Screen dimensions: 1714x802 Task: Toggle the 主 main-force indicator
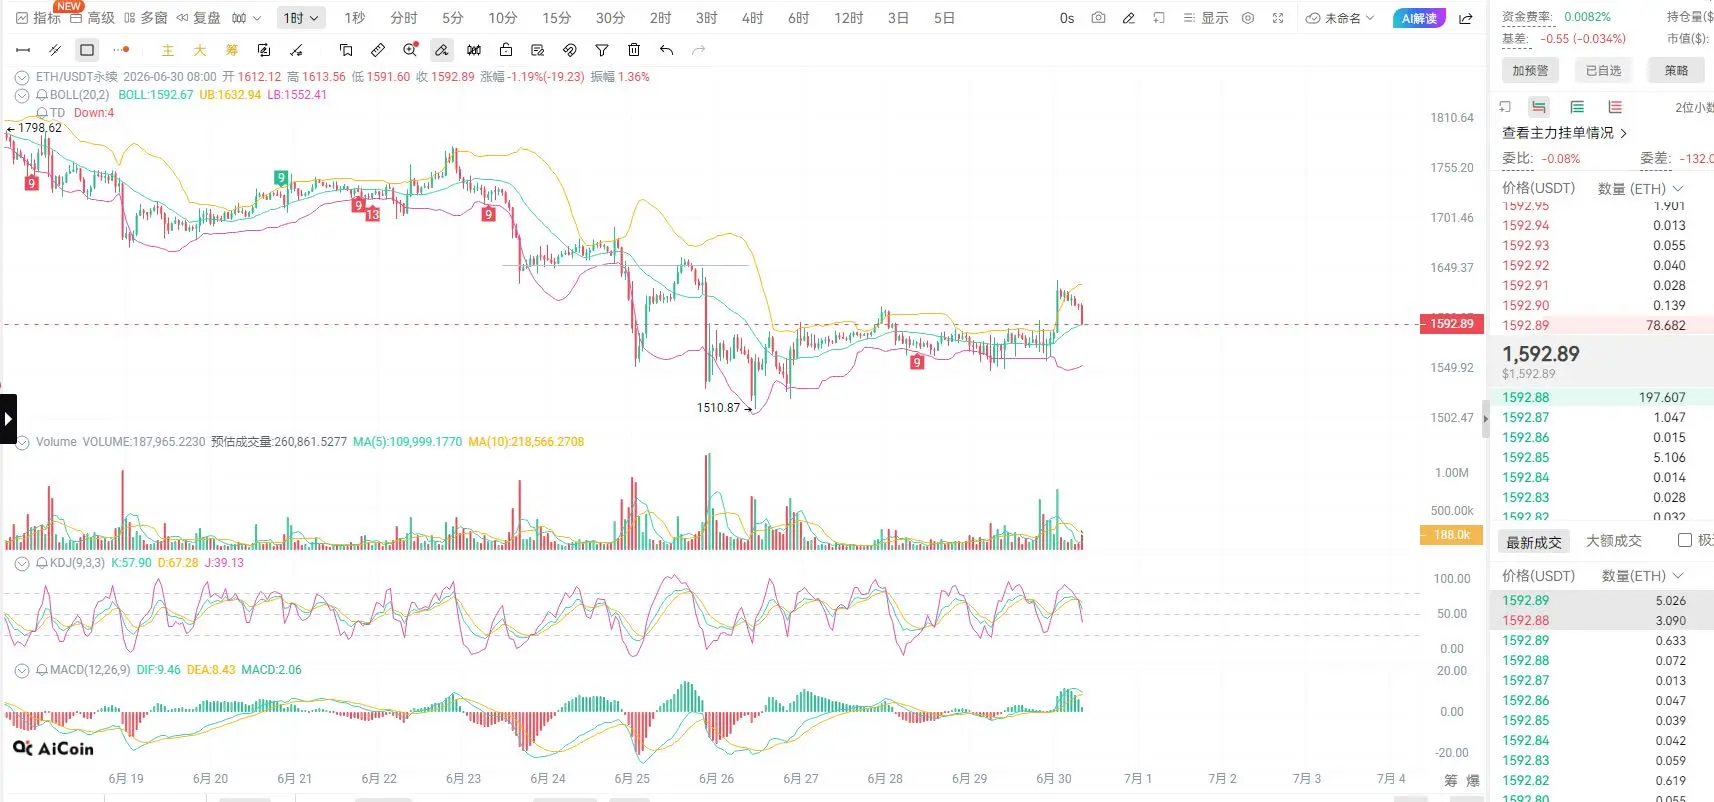(168, 50)
